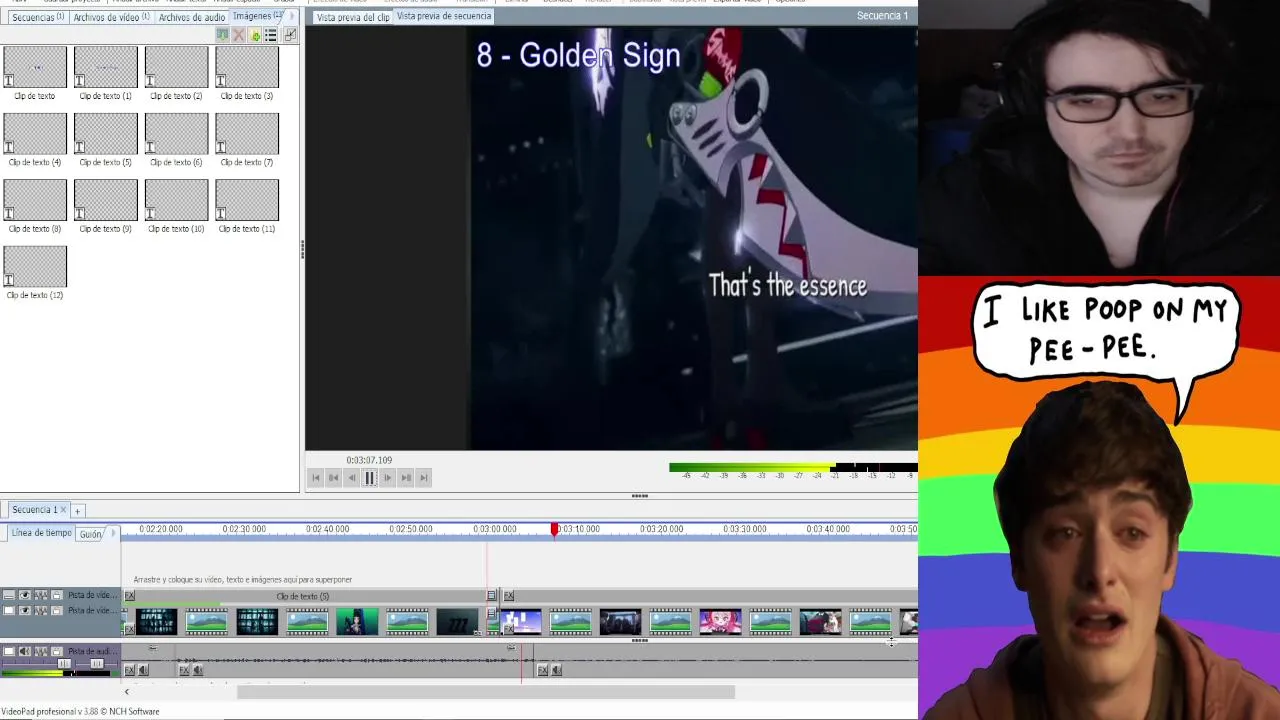
Task: Go to the next clip in the preview
Action: click(406, 478)
